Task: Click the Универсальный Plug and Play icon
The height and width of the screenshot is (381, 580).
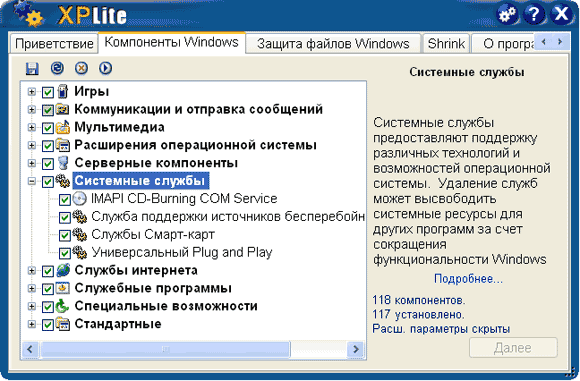Action: [x=80, y=252]
